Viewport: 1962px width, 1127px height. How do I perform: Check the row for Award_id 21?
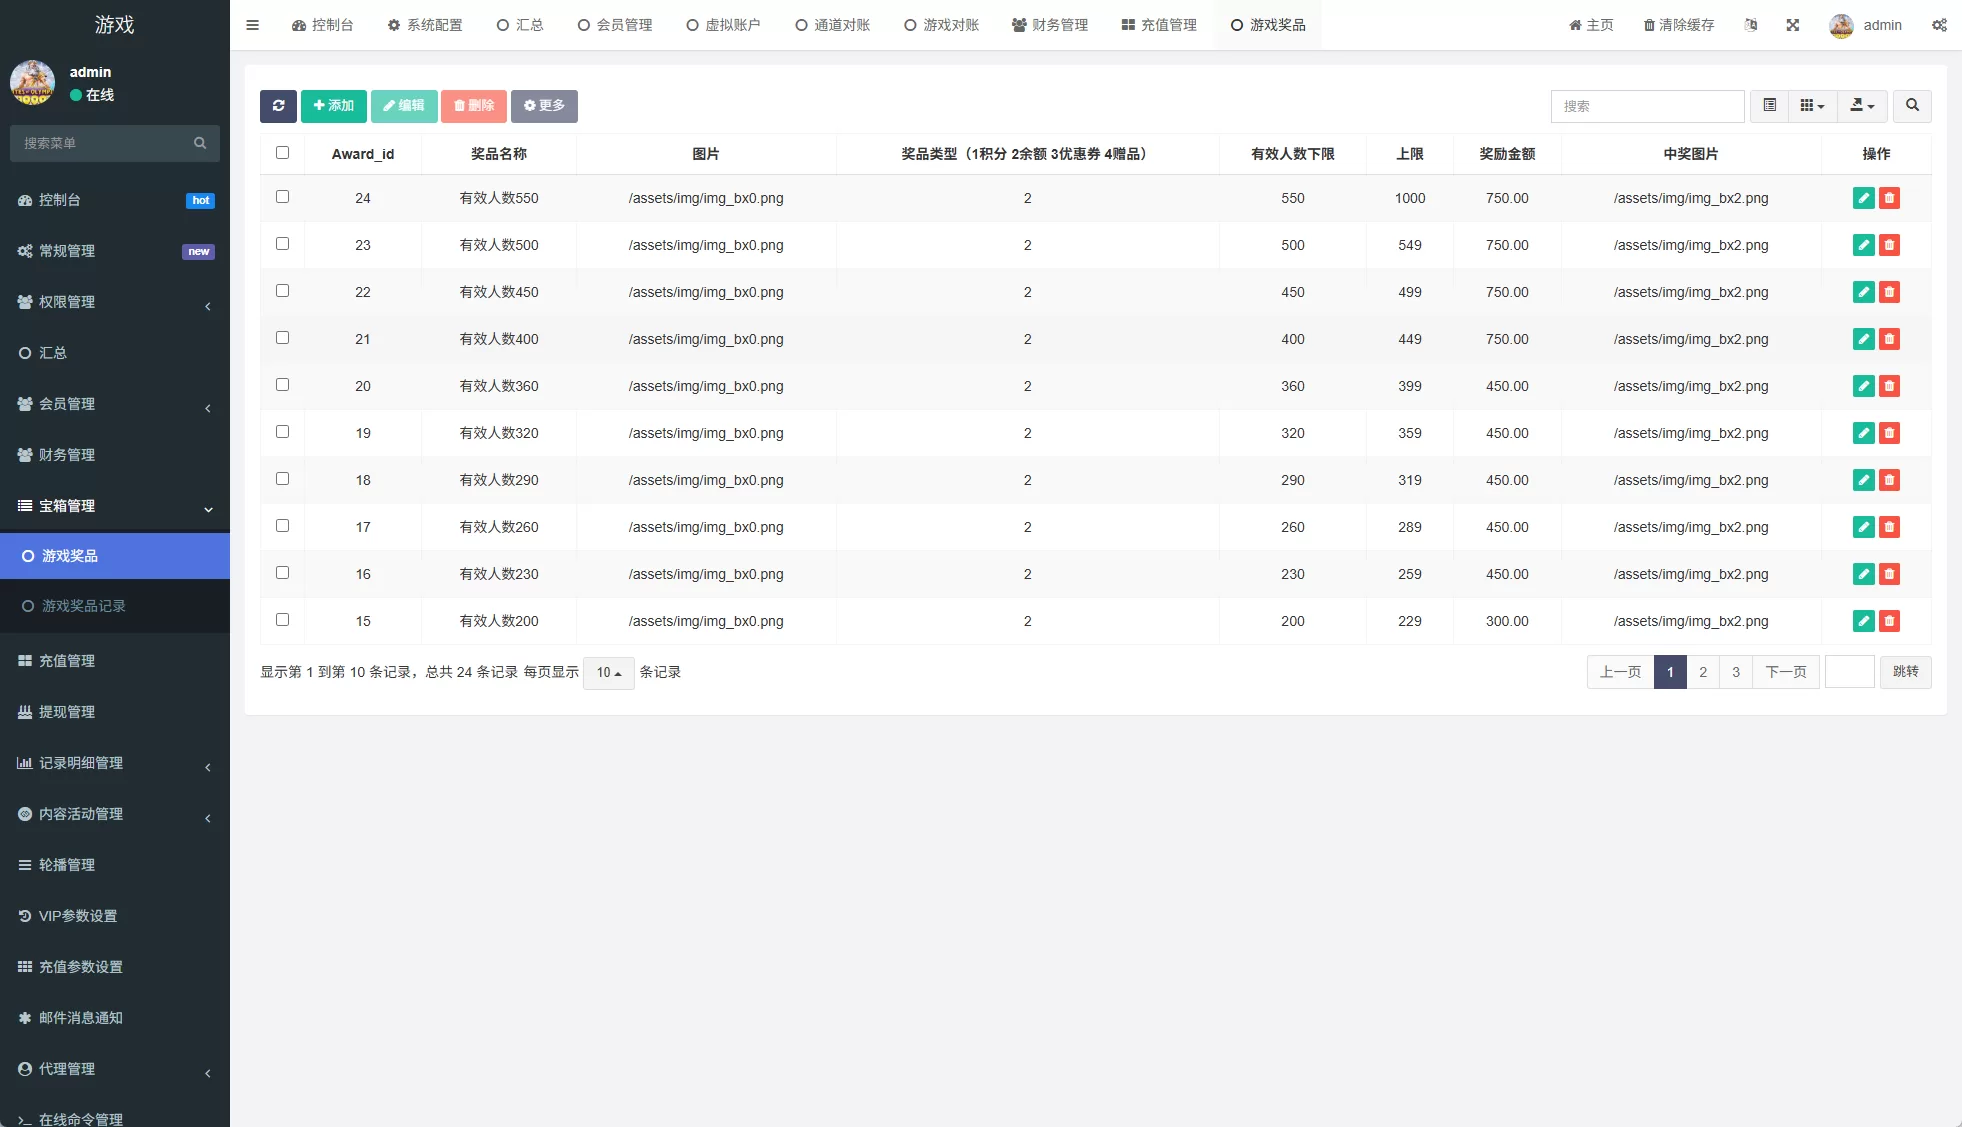(283, 338)
